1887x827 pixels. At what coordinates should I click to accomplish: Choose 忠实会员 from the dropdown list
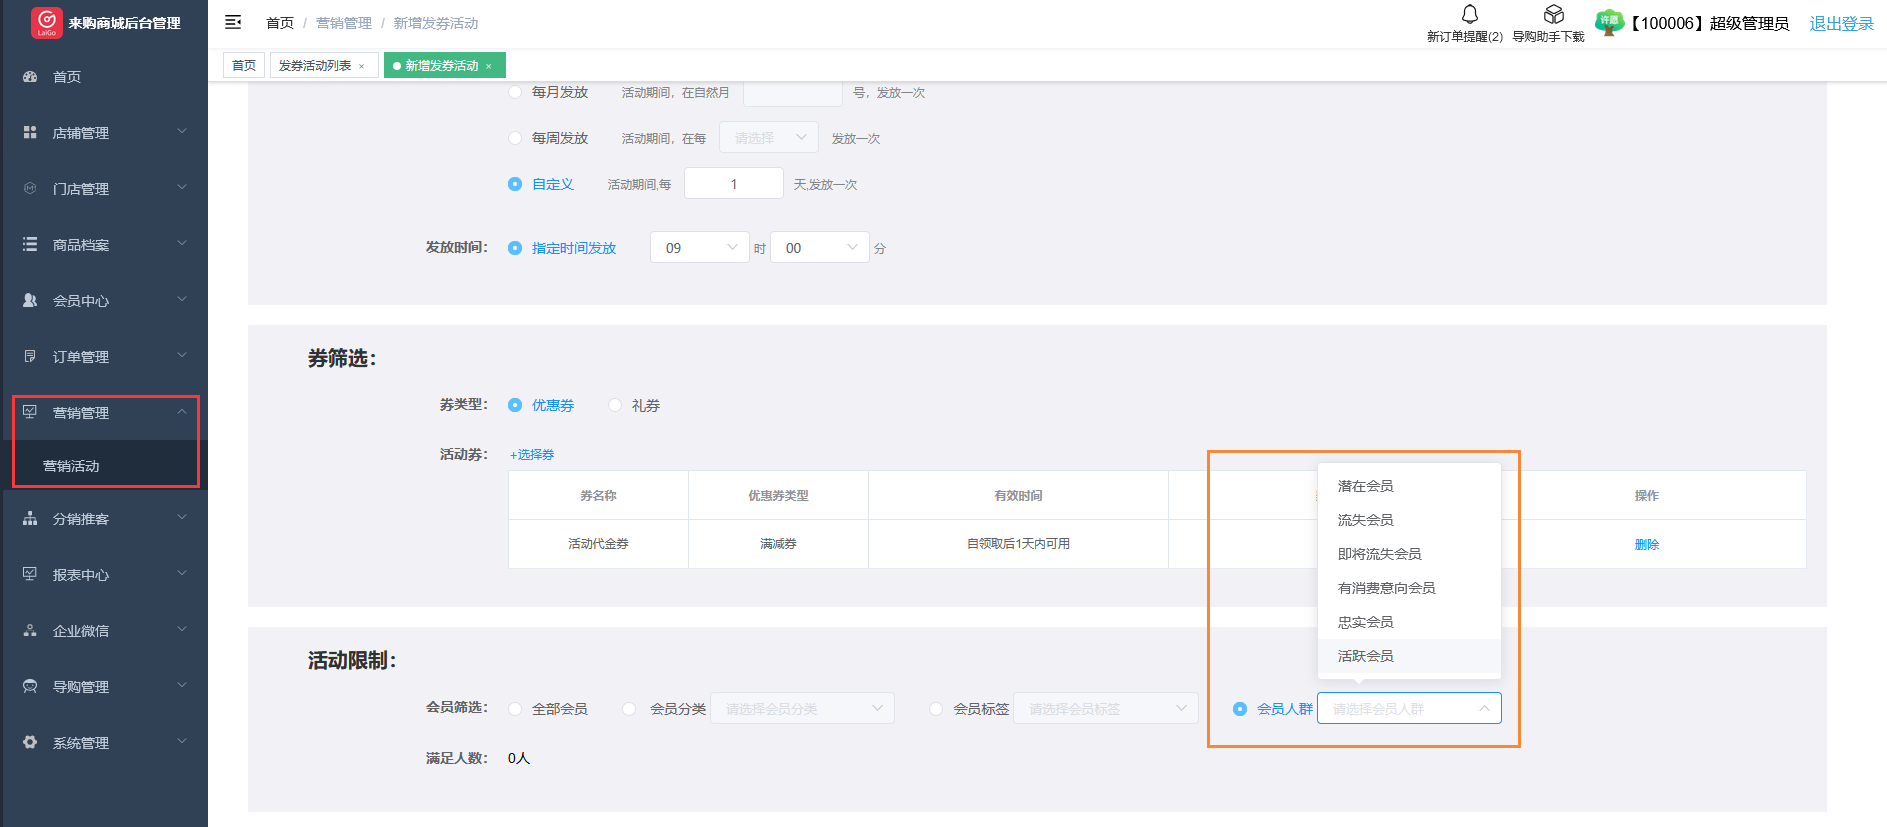tap(1366, 622)
